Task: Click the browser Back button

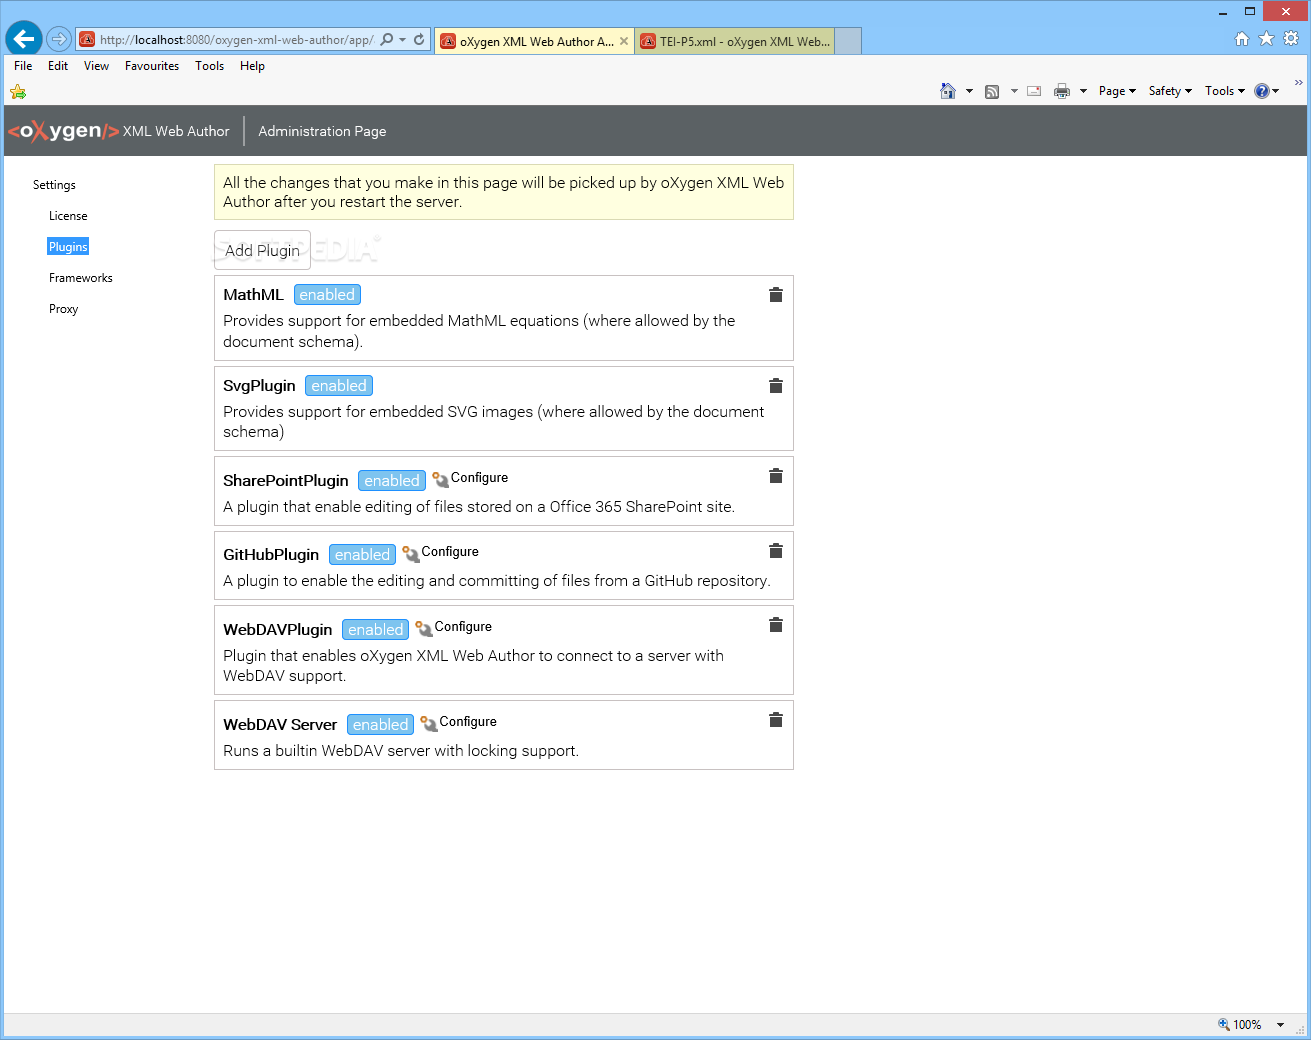Action: point(24,39)
